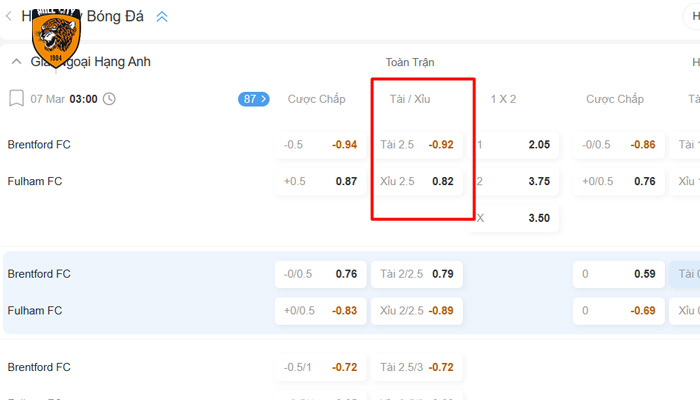The height and width of the screenshot is (400, 700).
Task: Open Brentford FC in the first match row
Action: 39,145
